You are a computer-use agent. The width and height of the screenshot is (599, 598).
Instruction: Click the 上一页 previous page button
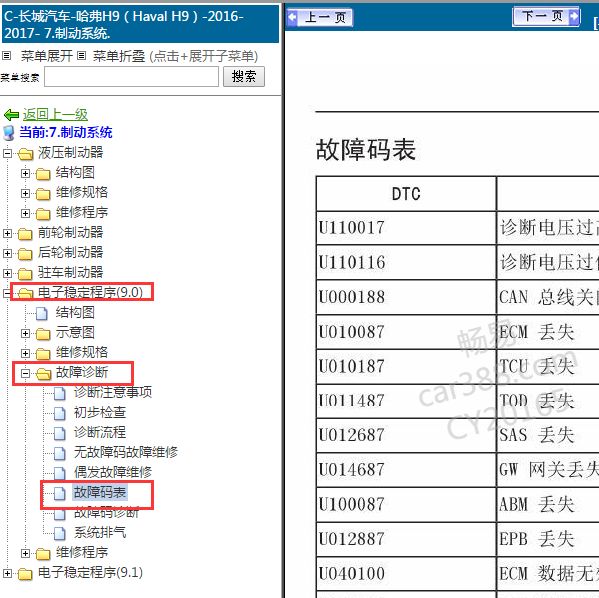[320, 17]
